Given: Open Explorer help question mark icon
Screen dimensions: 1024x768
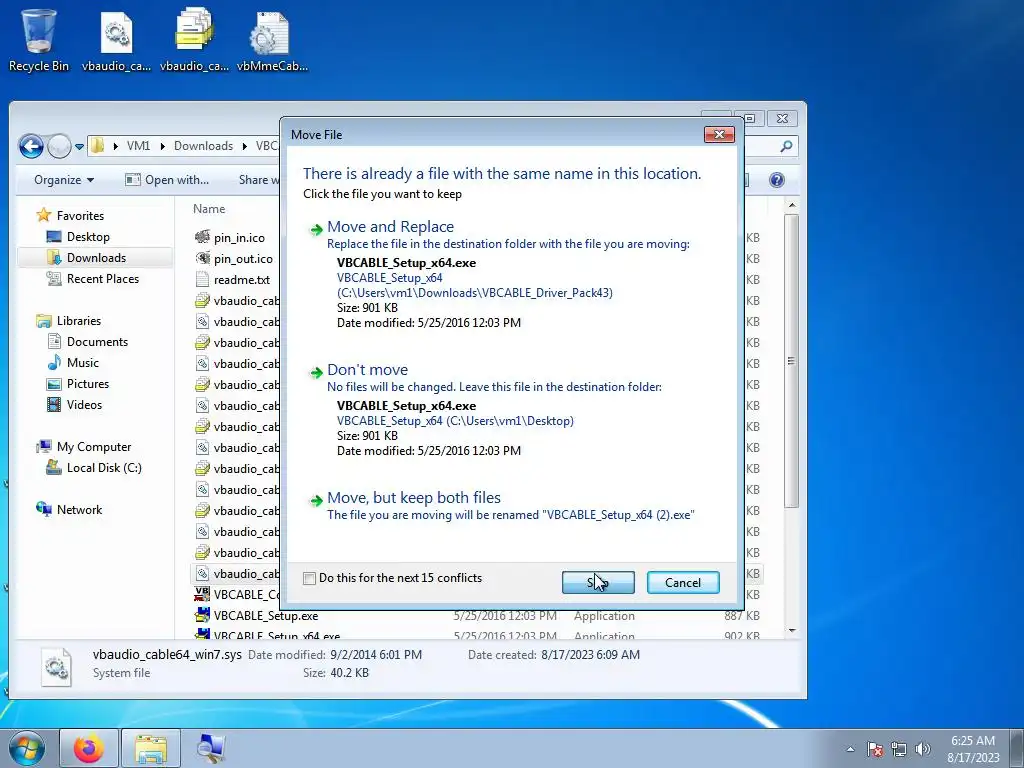Looking at the screenshot, I should tap(776, 180).
